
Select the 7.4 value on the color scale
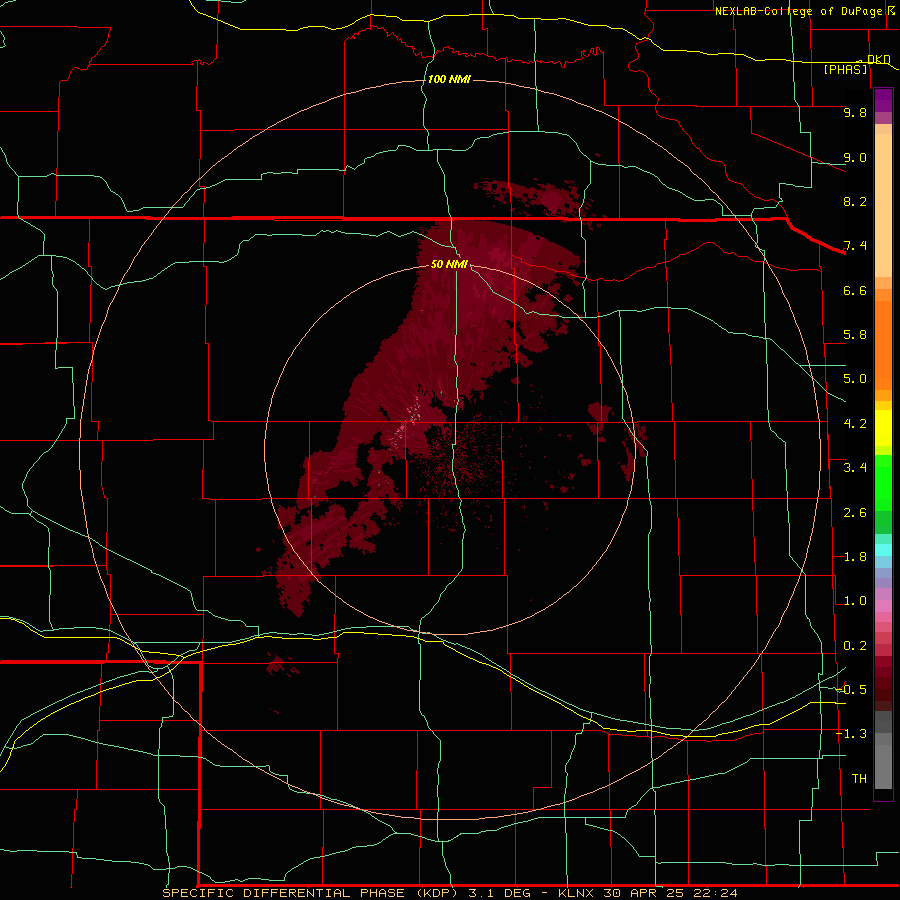click(x=855, y=246)
